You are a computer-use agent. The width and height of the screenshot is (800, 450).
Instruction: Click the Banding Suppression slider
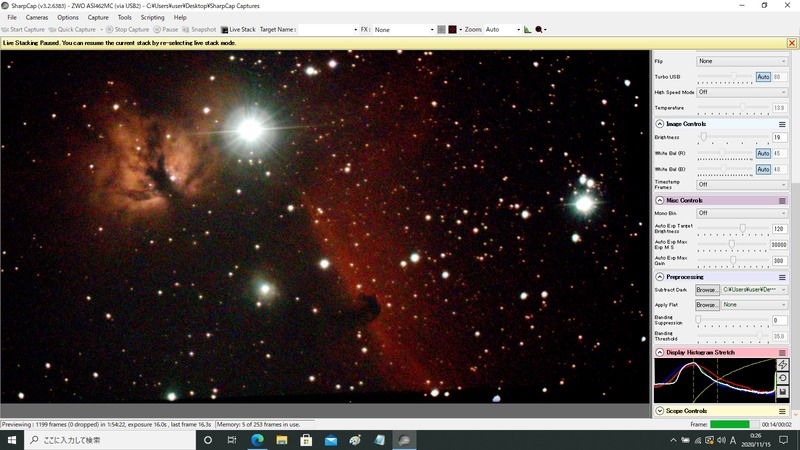733,320
